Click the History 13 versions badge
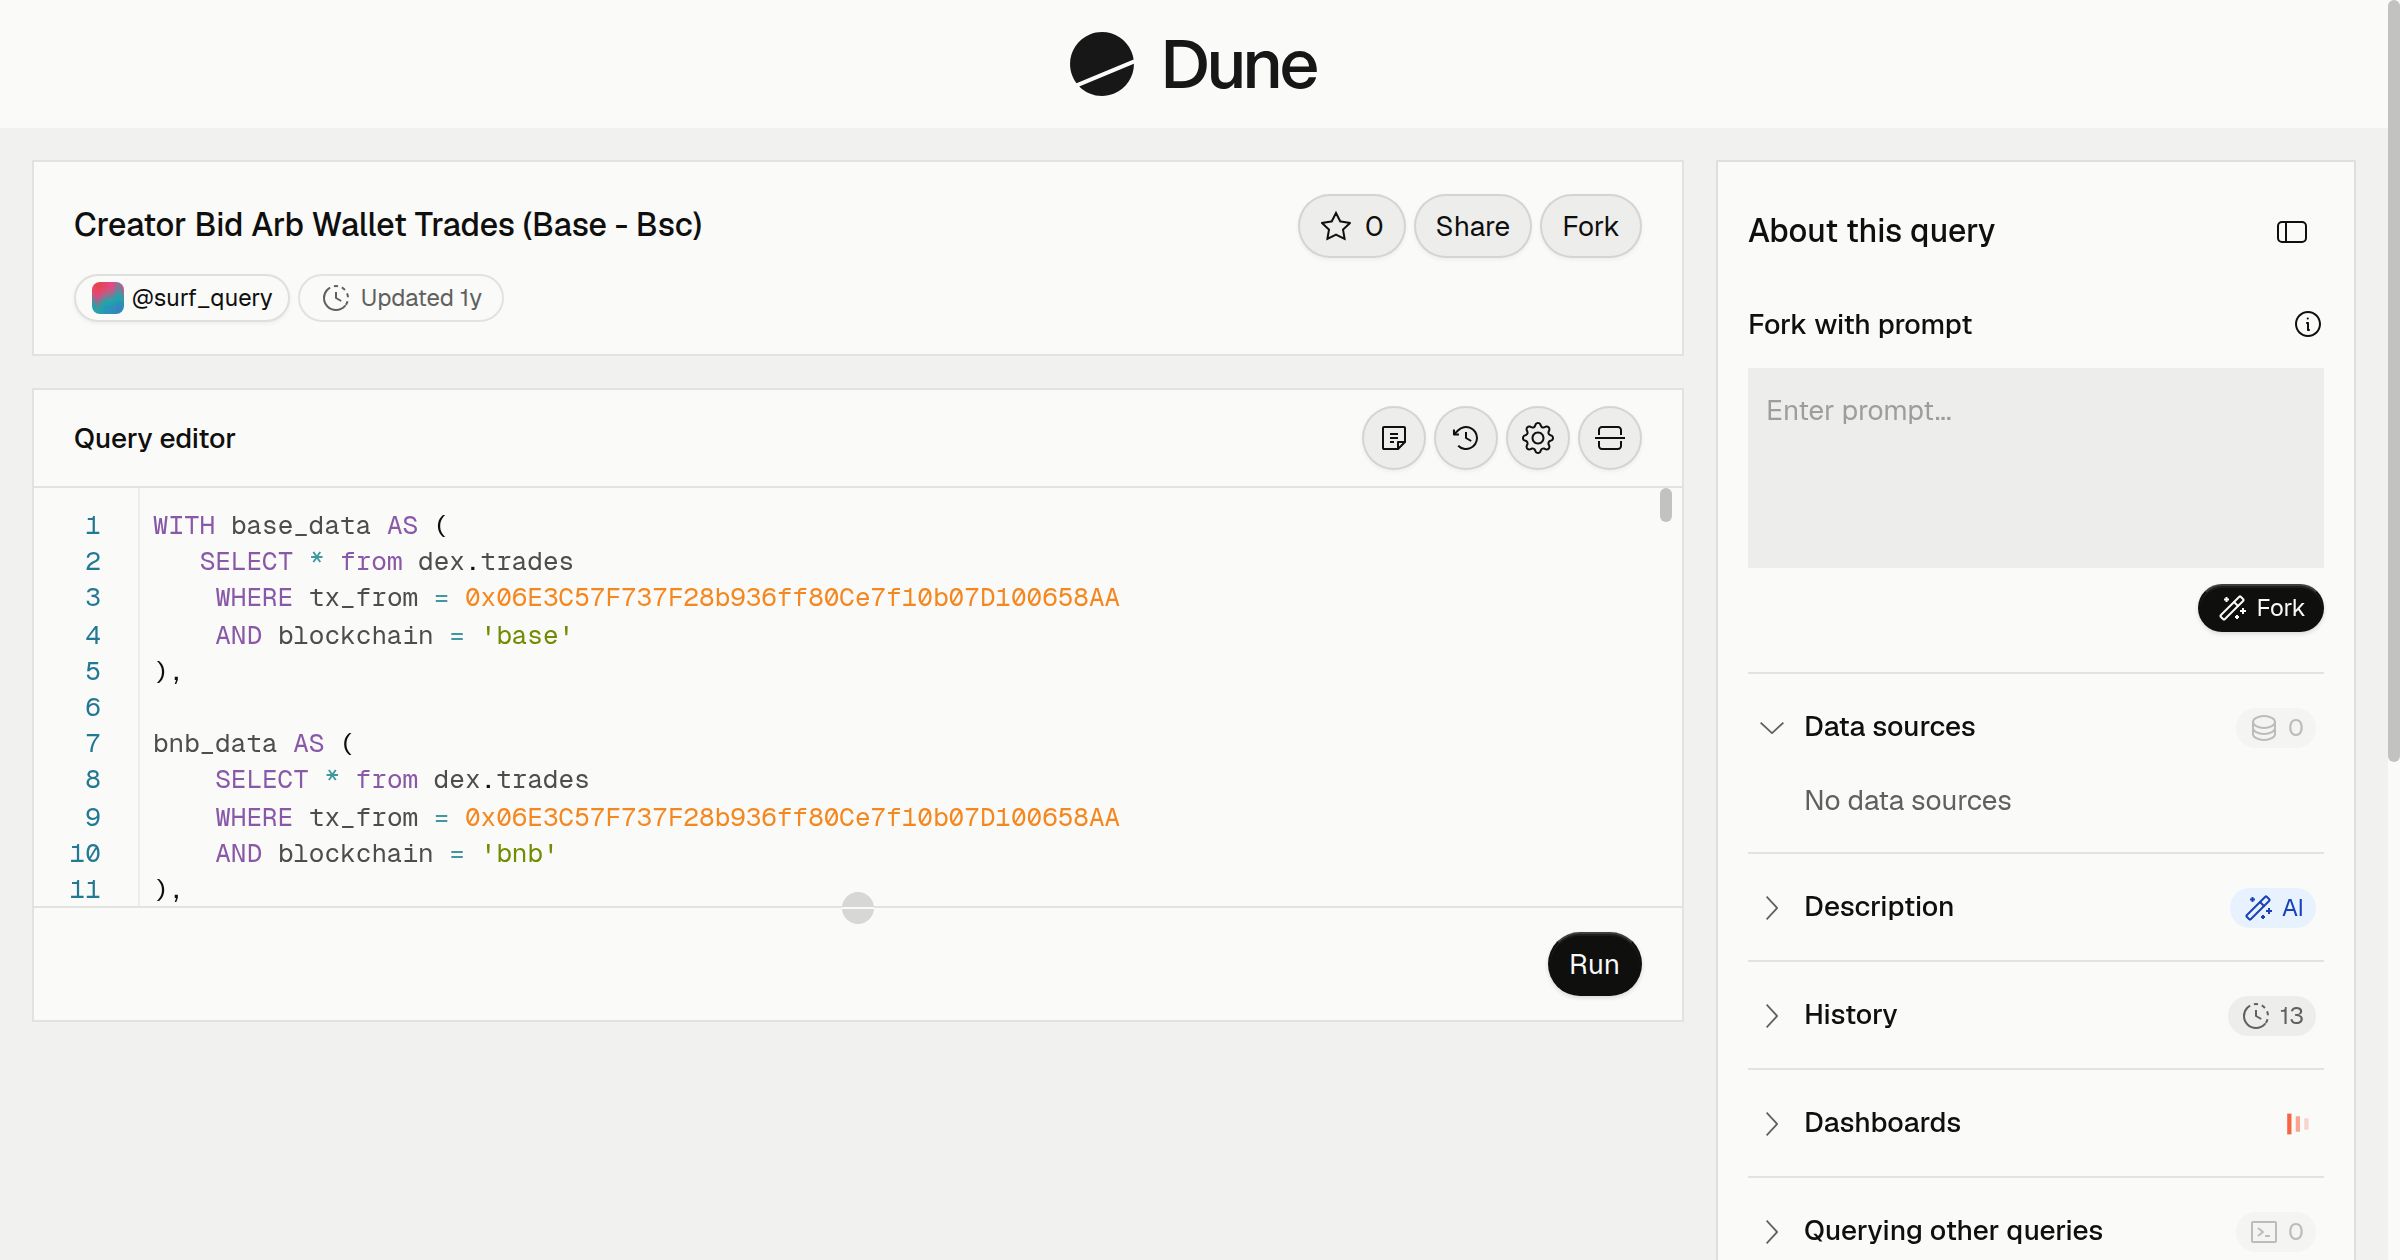 2272,1015
